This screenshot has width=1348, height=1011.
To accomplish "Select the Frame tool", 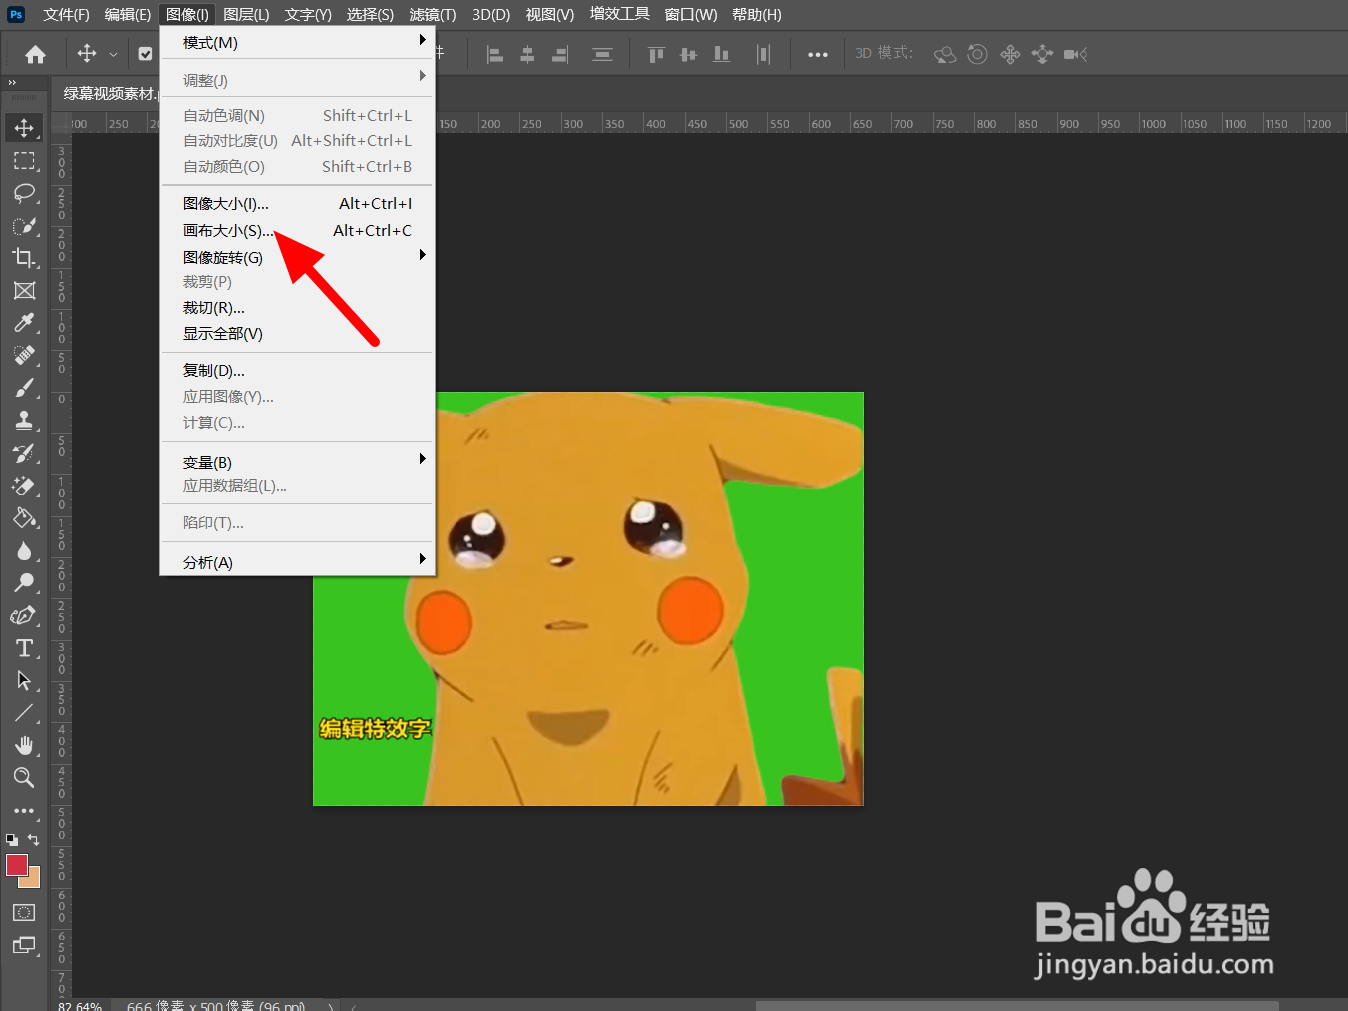I will (24, 291).
